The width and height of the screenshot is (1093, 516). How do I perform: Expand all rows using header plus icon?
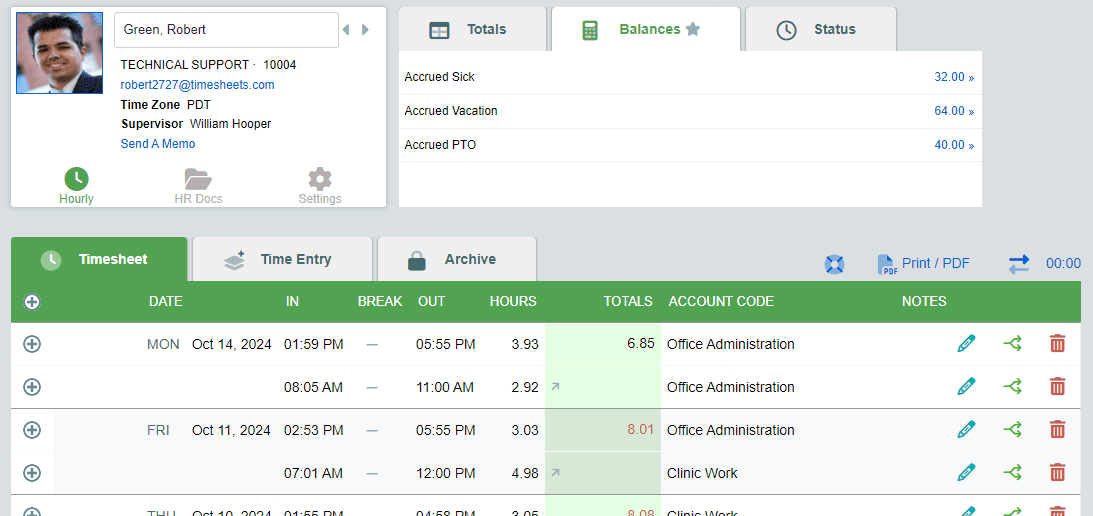point(32,302)
